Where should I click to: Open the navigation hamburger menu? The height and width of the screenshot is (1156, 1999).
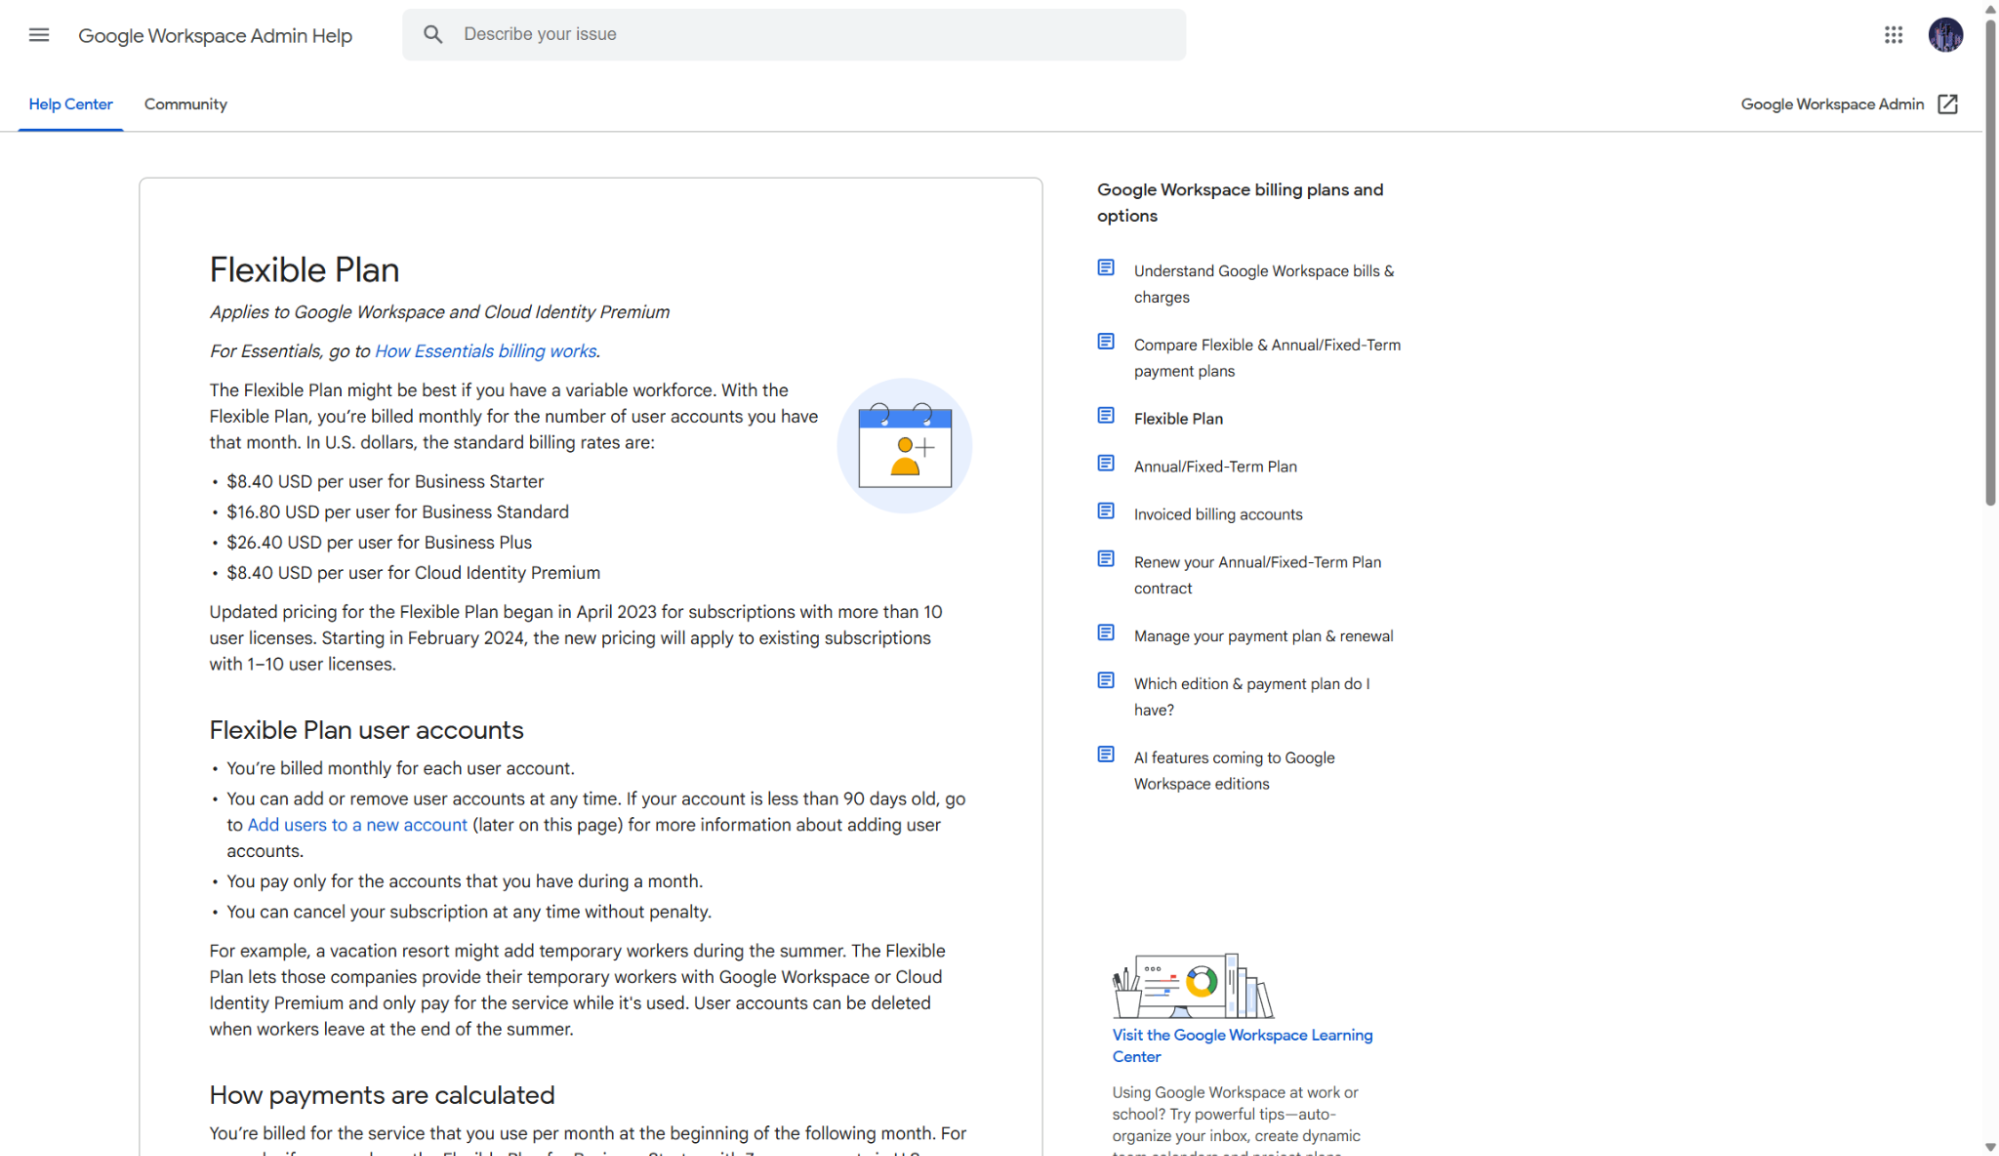[x=38, y=34]
